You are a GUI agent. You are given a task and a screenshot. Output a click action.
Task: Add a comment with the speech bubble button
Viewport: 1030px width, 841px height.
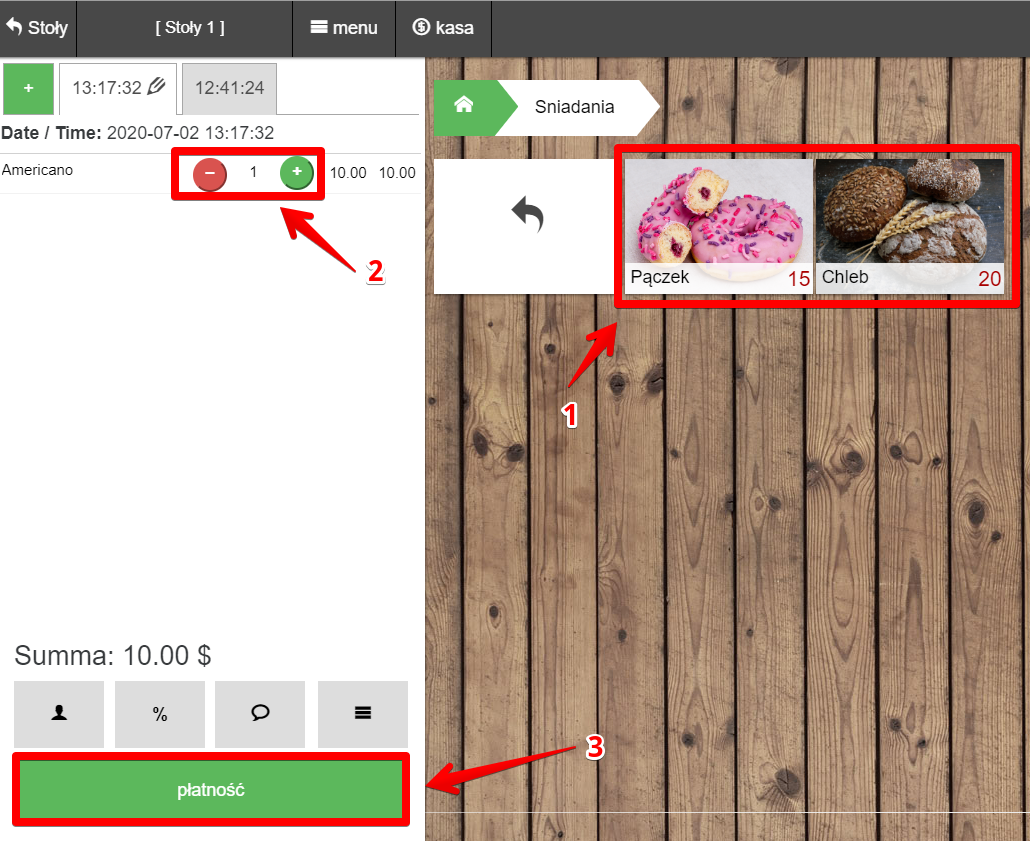point(260,714)
